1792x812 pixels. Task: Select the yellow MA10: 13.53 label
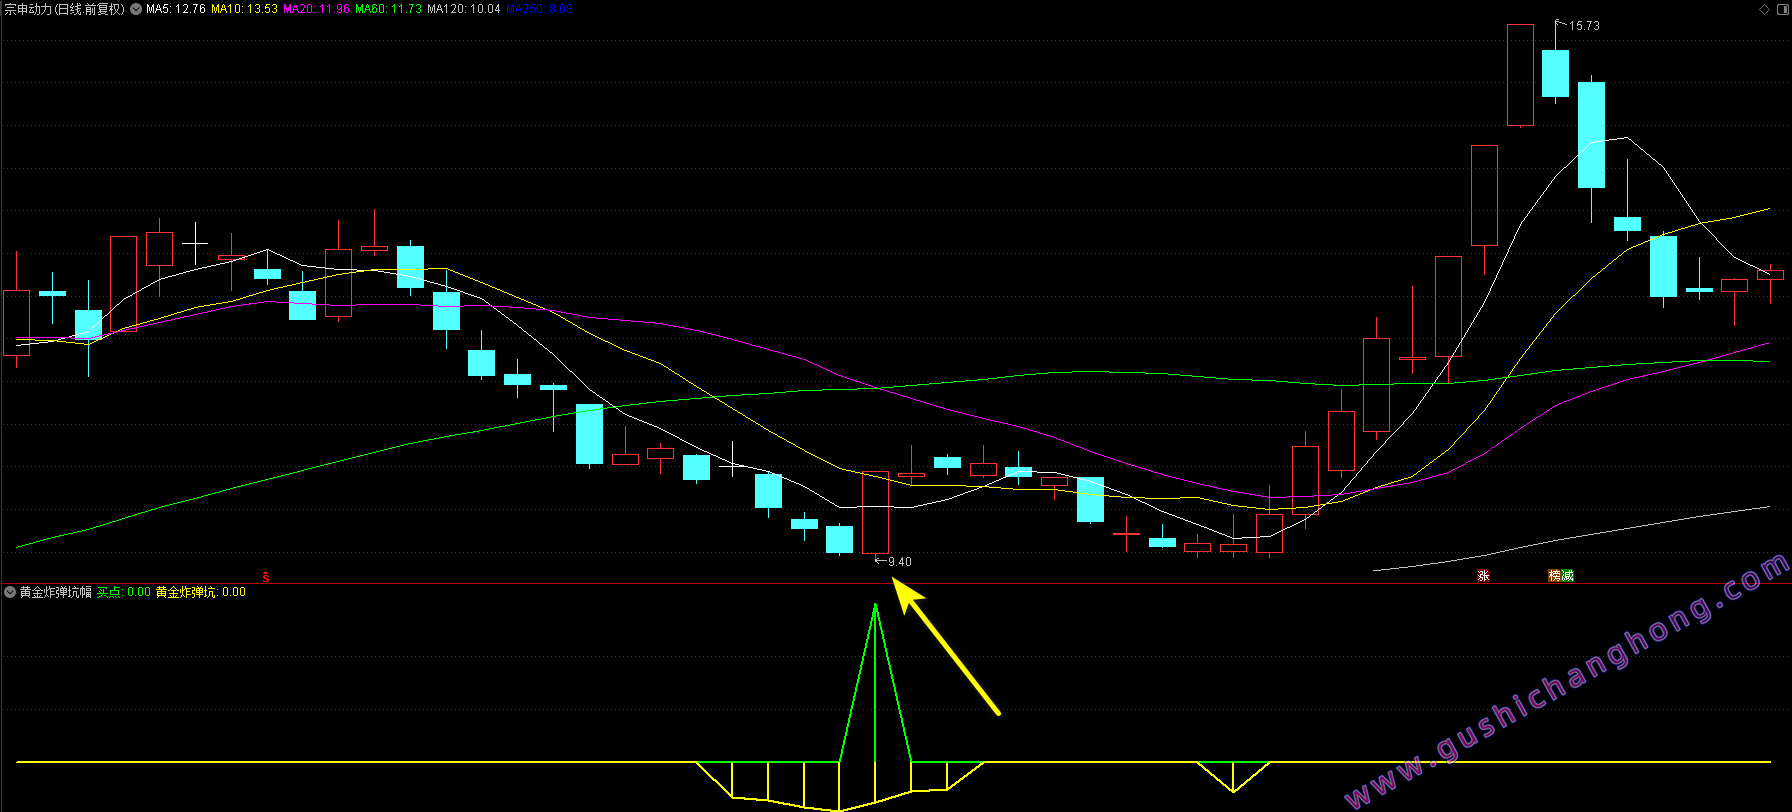(x=244, y=9)
